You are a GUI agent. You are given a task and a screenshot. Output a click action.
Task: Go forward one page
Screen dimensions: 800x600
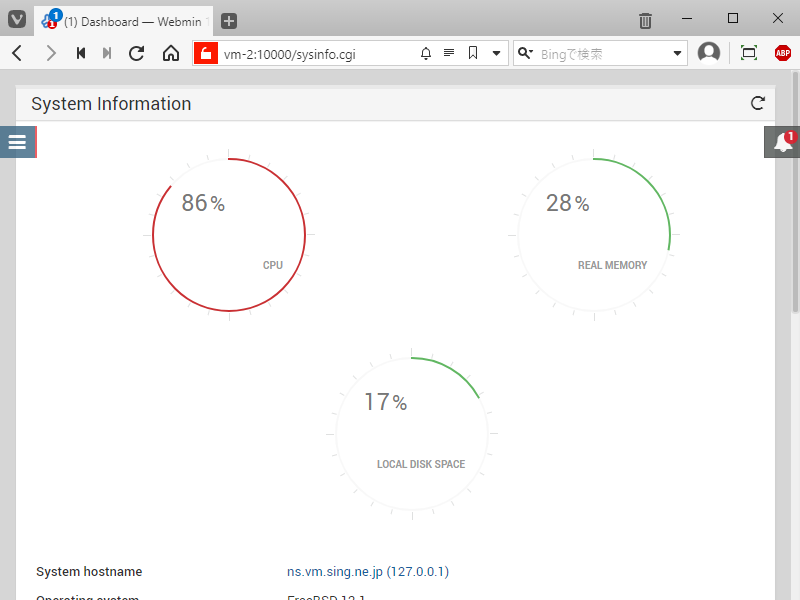tap(50, 53)
